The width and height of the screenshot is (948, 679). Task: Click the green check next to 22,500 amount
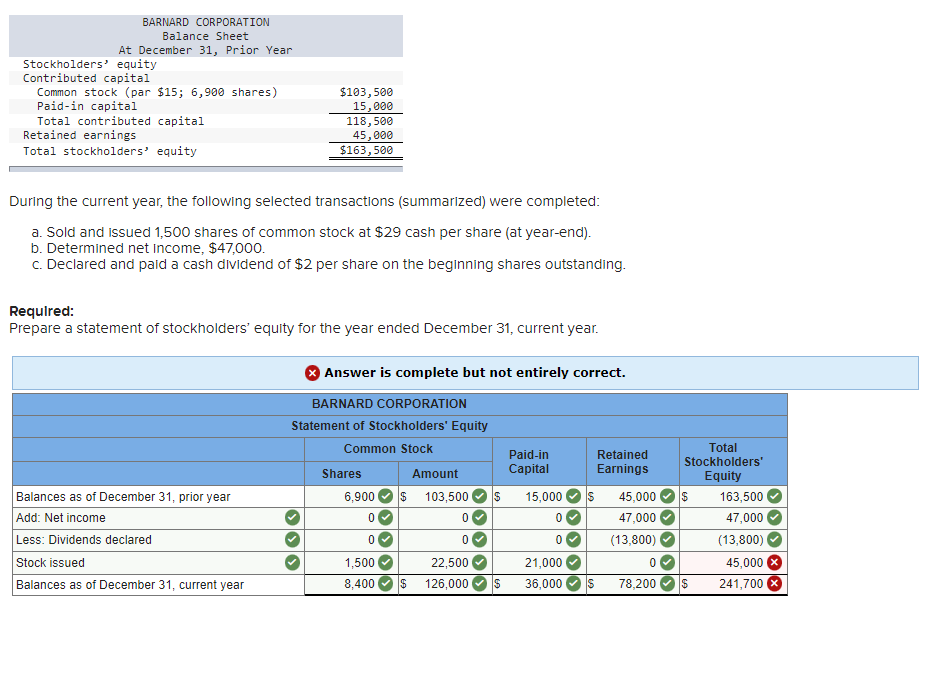click(x=479, y=563)
